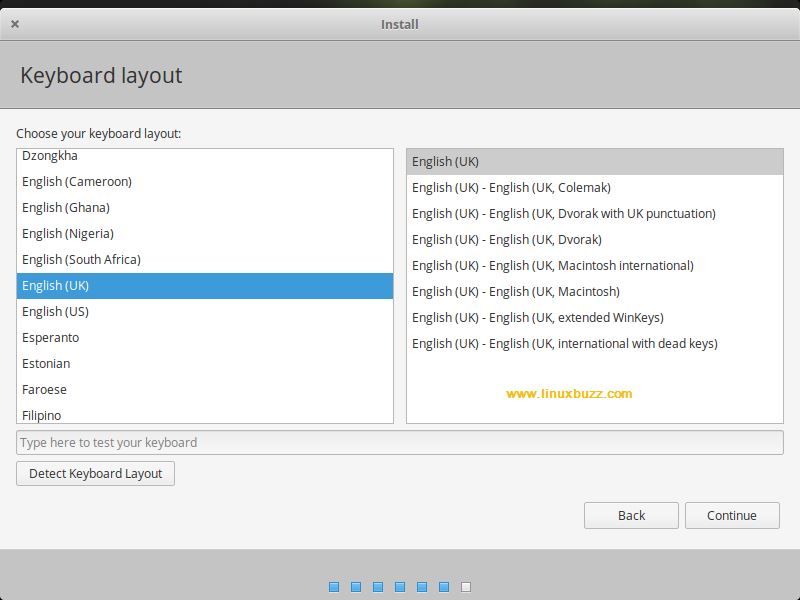
Task: Select Dzongkha in the language list
Action: tap(205, 156)
